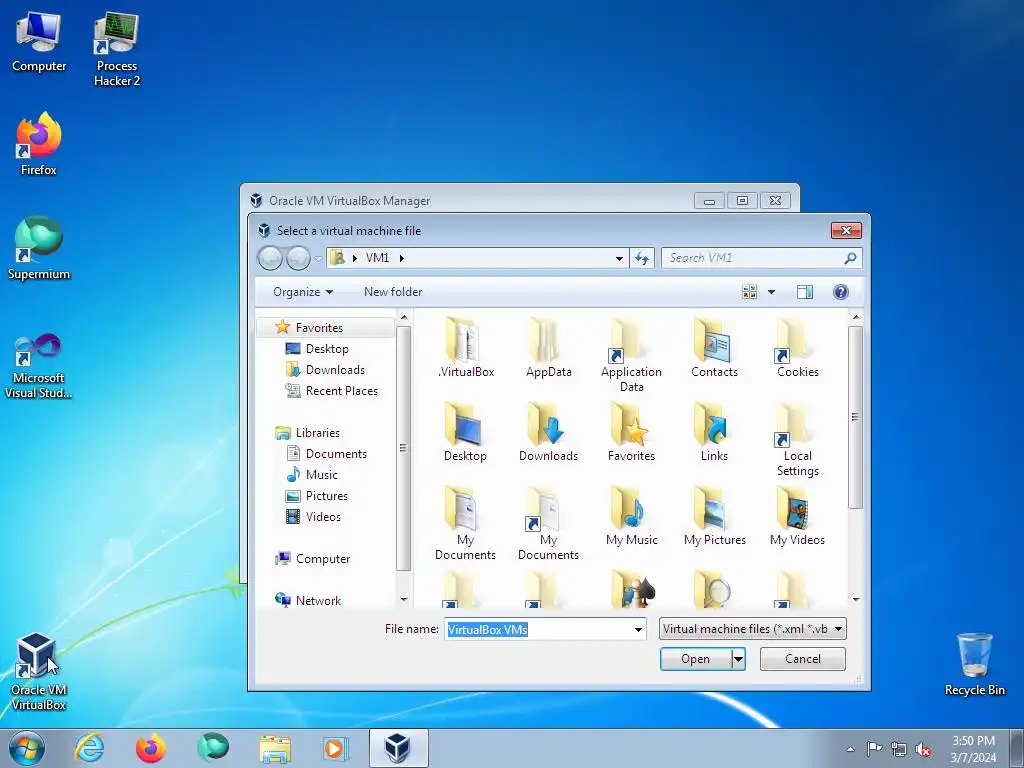Select the Process Hacker 2 desktop icon
Image resolution: width=1024 pixels, height=768 pixels.
[117, 49]
